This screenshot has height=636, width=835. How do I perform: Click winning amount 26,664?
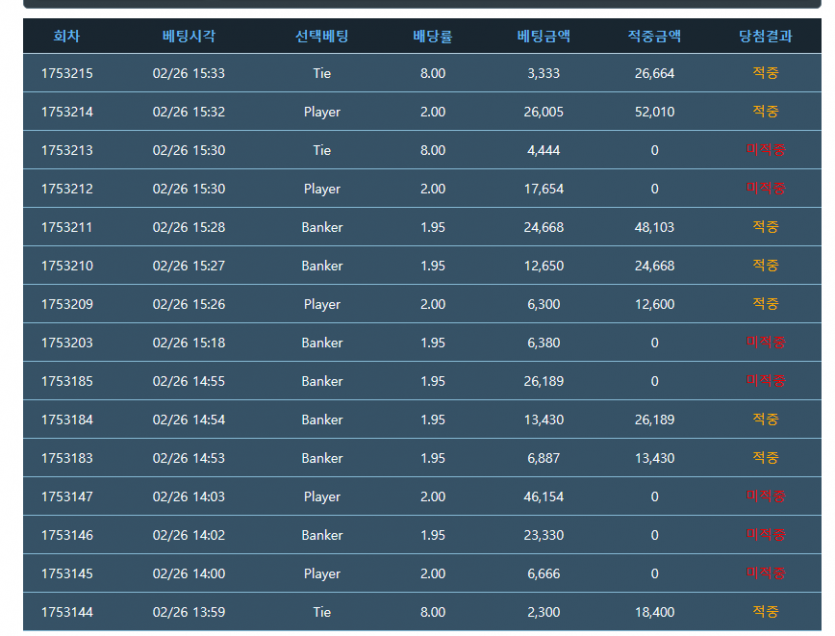coord(654,73)
